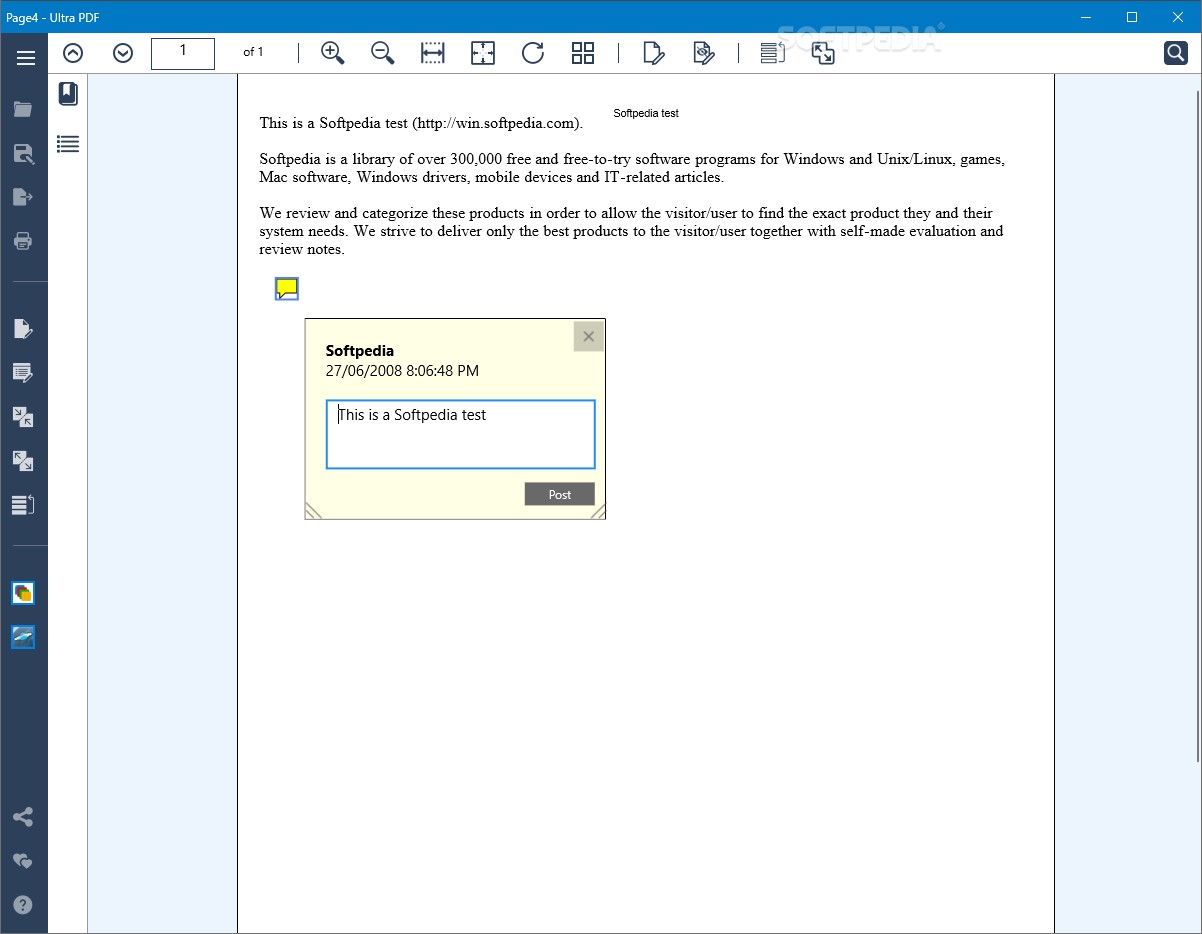Image resolution: width=1202 pixels, height=934 pixels.
Task: Show the outline list panel
Action: pos(68,144)
